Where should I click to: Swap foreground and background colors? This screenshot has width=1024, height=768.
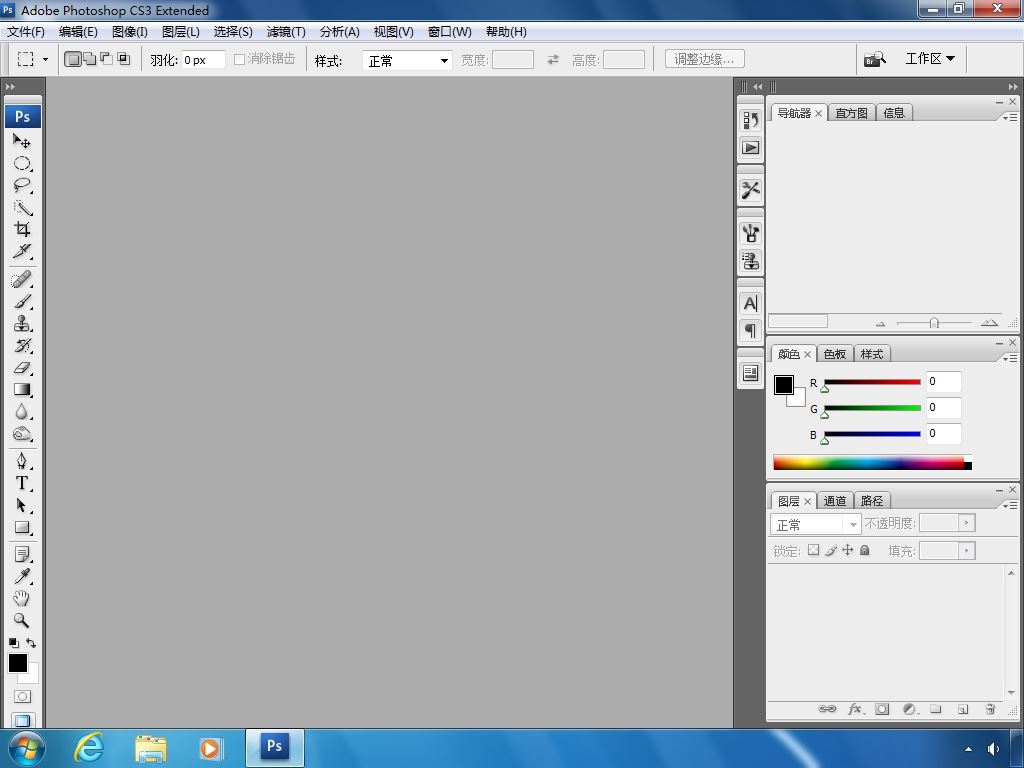pyautogui.click(x=31, y=643)
